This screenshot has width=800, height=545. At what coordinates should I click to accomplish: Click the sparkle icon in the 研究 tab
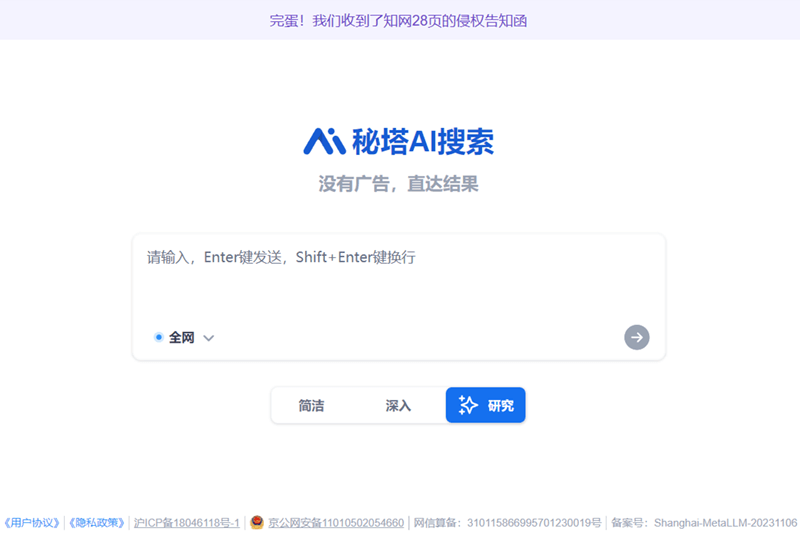[x=467, y=405]
